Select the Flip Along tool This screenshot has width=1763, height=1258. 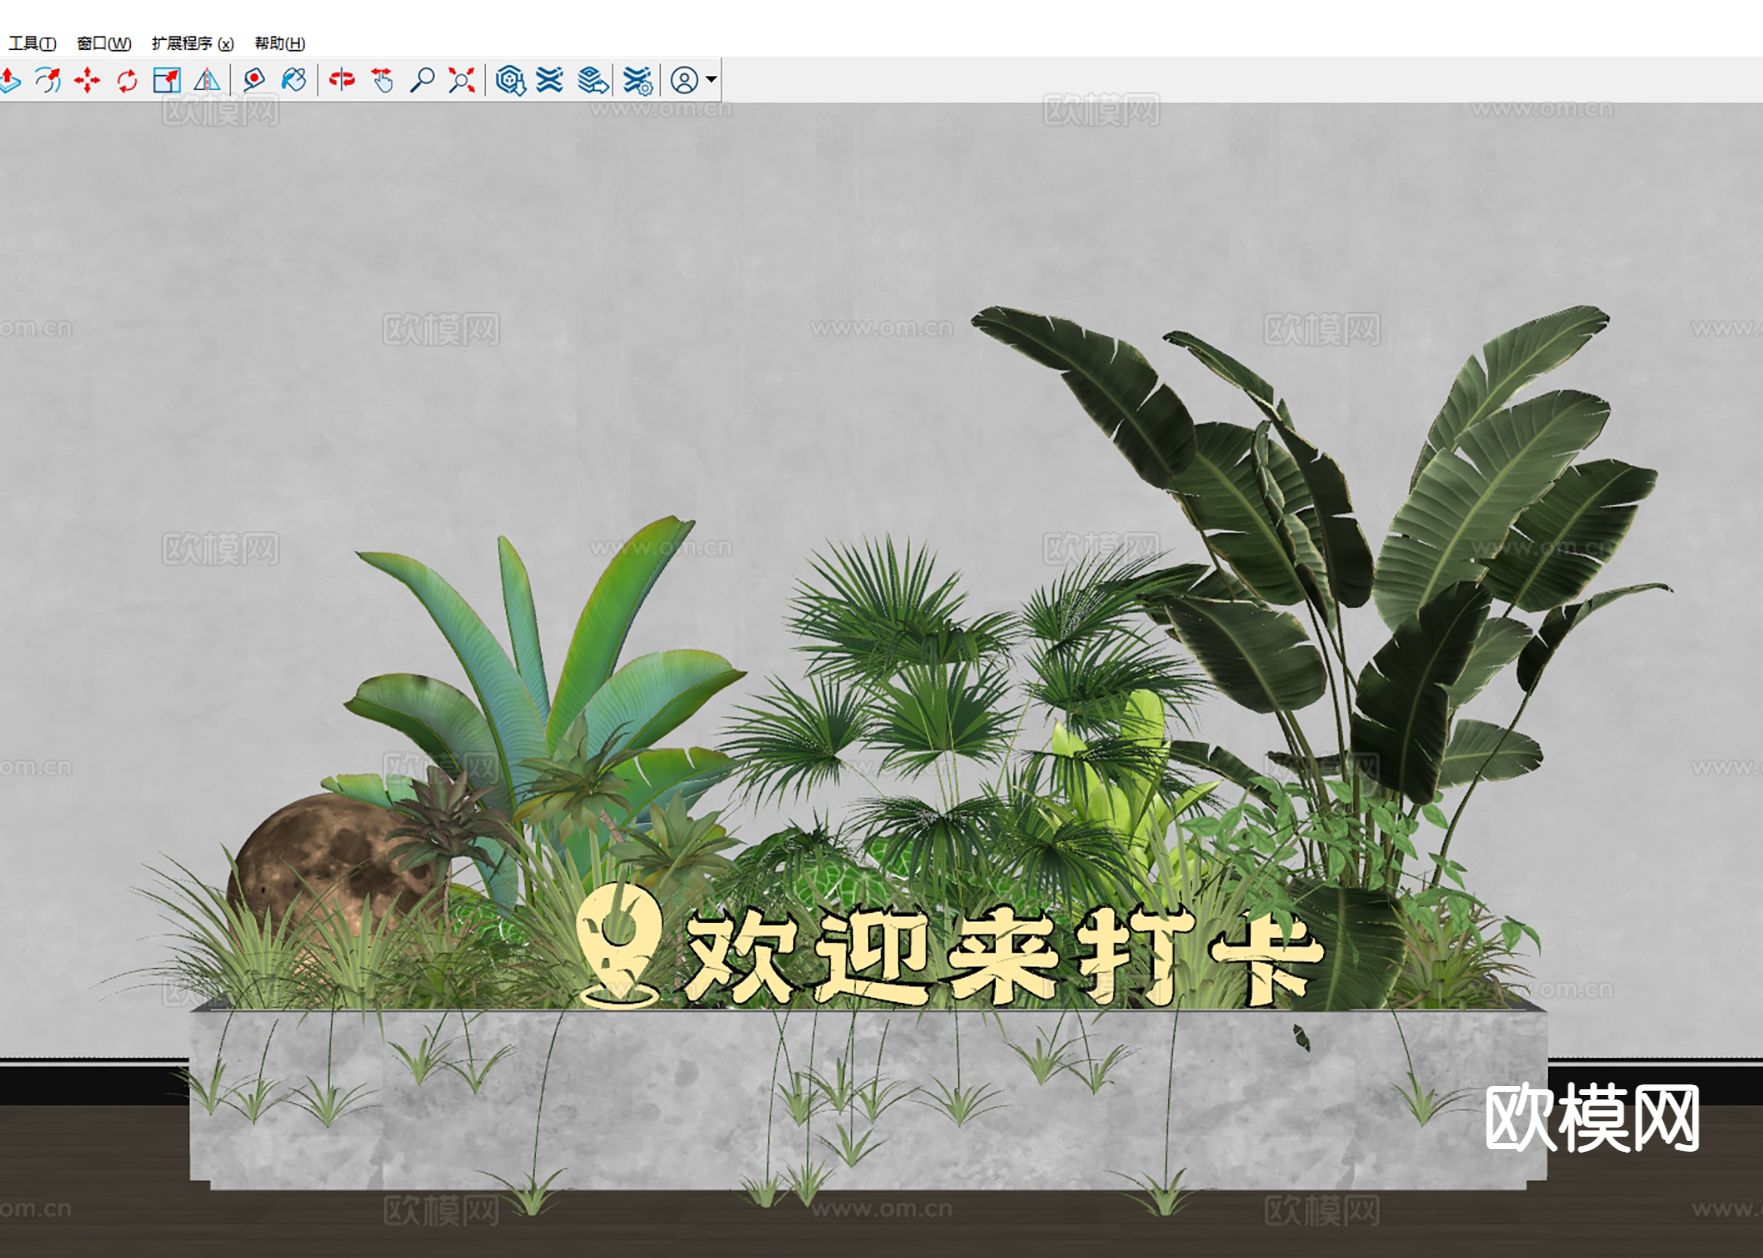tap(207, 80)
